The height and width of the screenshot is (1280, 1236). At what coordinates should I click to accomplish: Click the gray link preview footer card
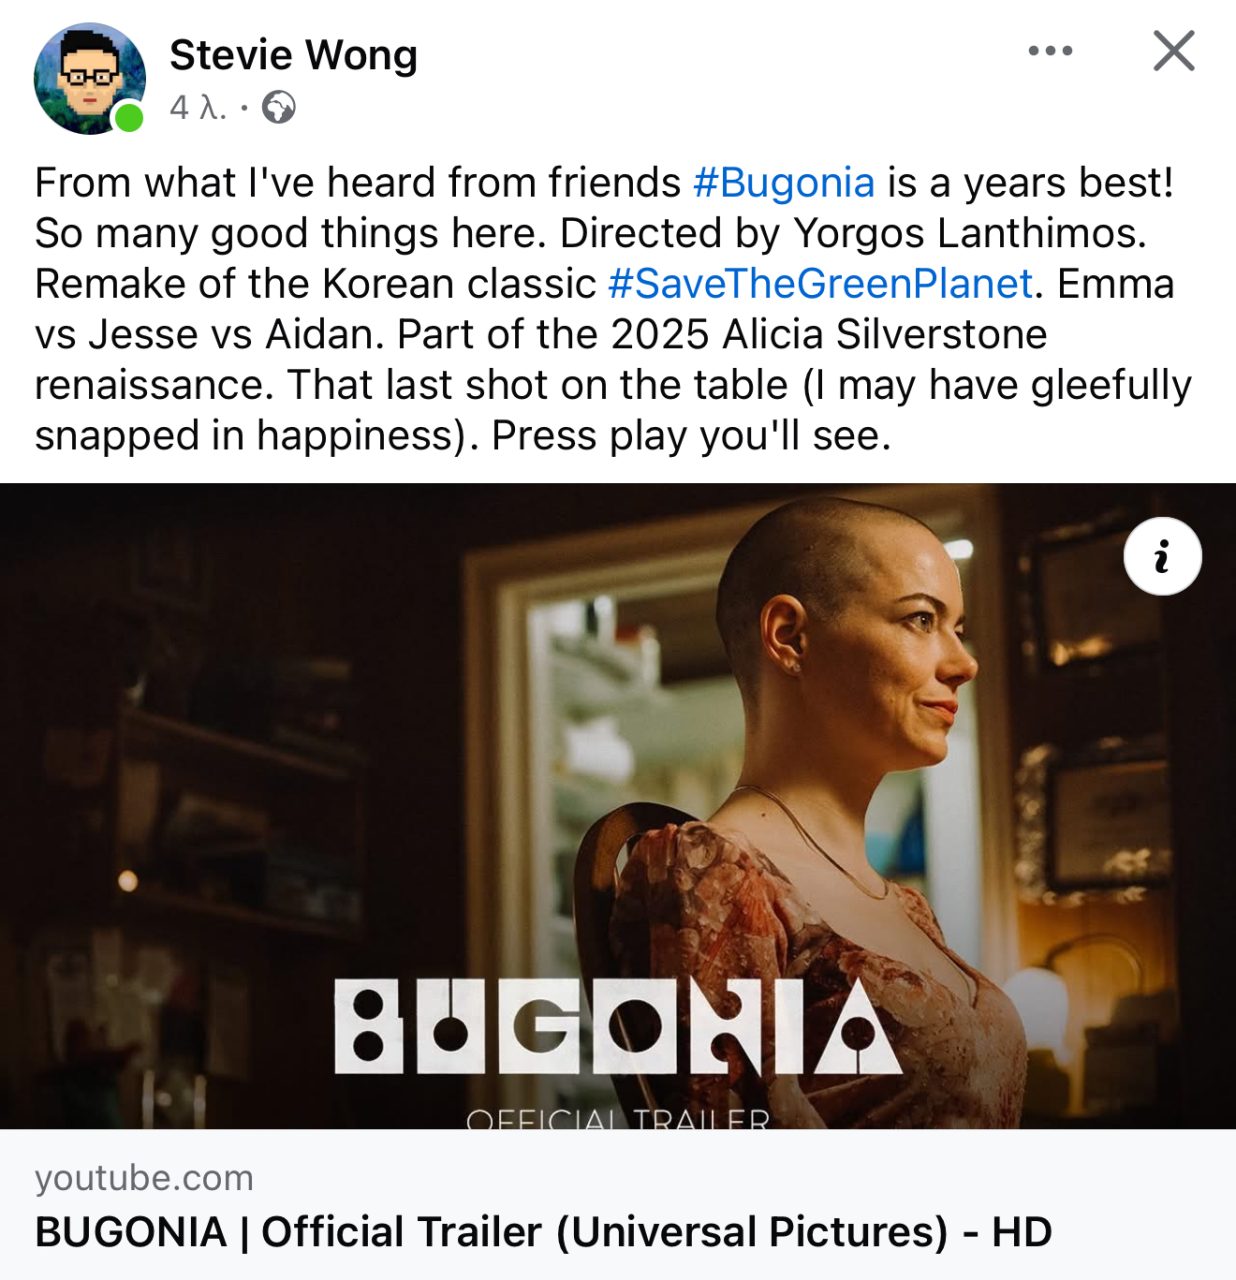coord(618,1204)
